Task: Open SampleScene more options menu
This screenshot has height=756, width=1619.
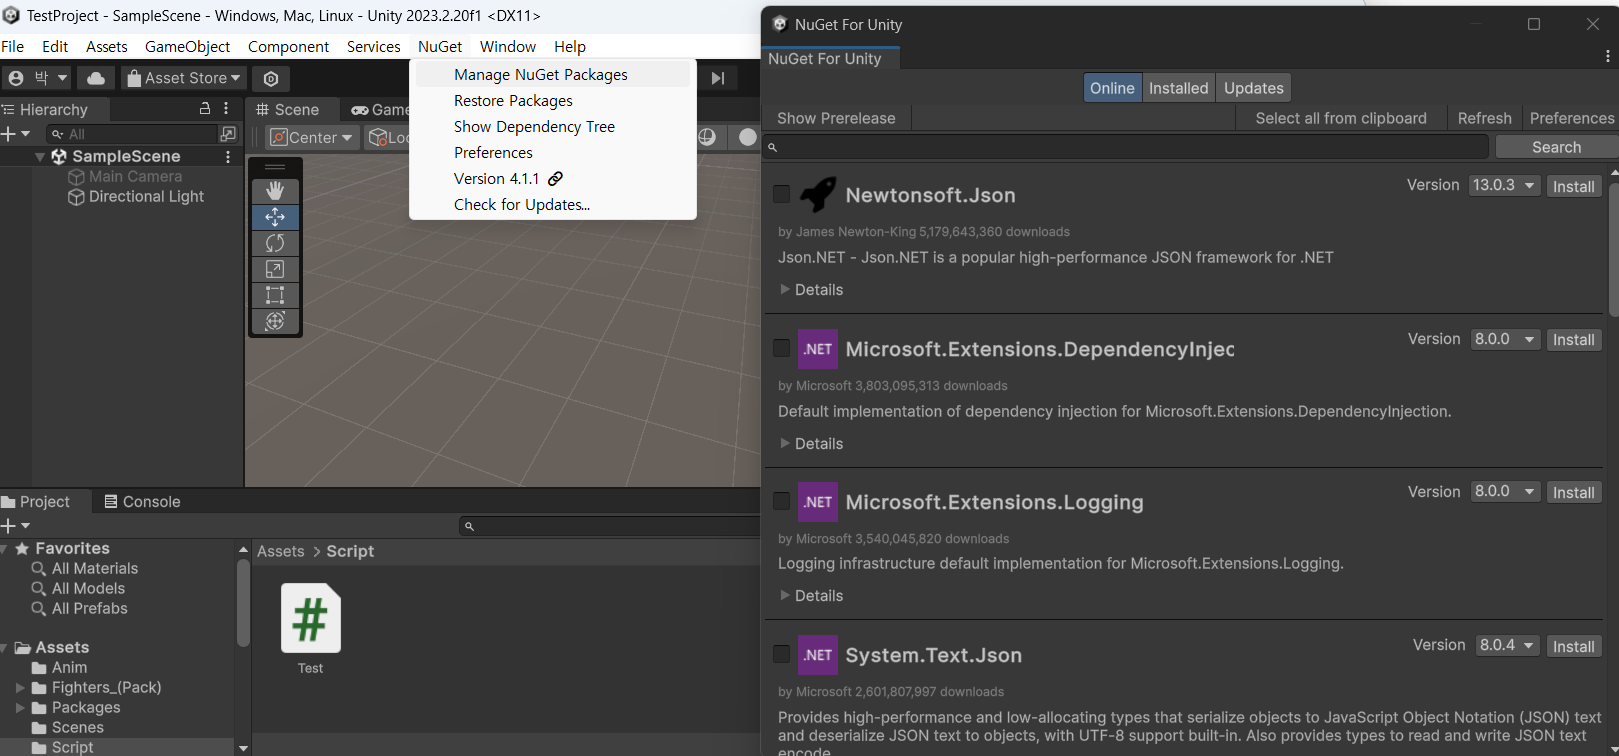Action: click(228, 157)
